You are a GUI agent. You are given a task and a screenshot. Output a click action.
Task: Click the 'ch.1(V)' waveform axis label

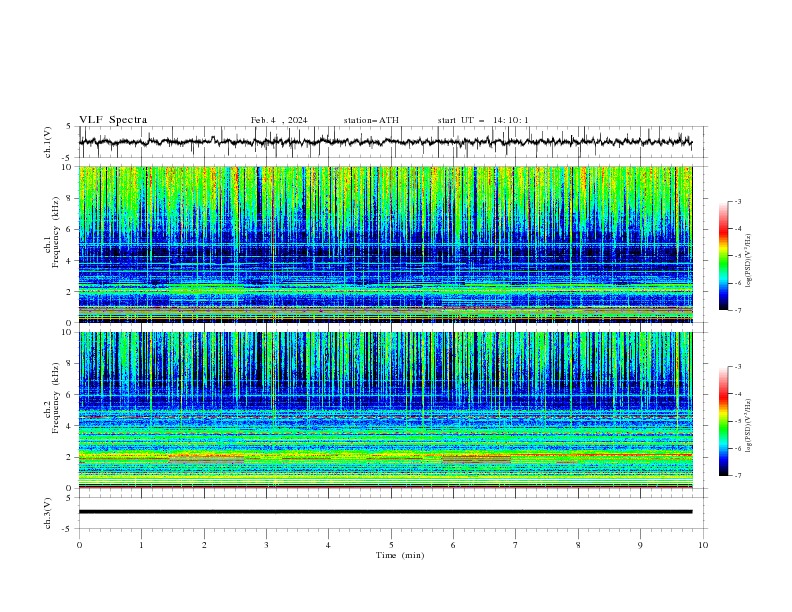pos(48,142)
